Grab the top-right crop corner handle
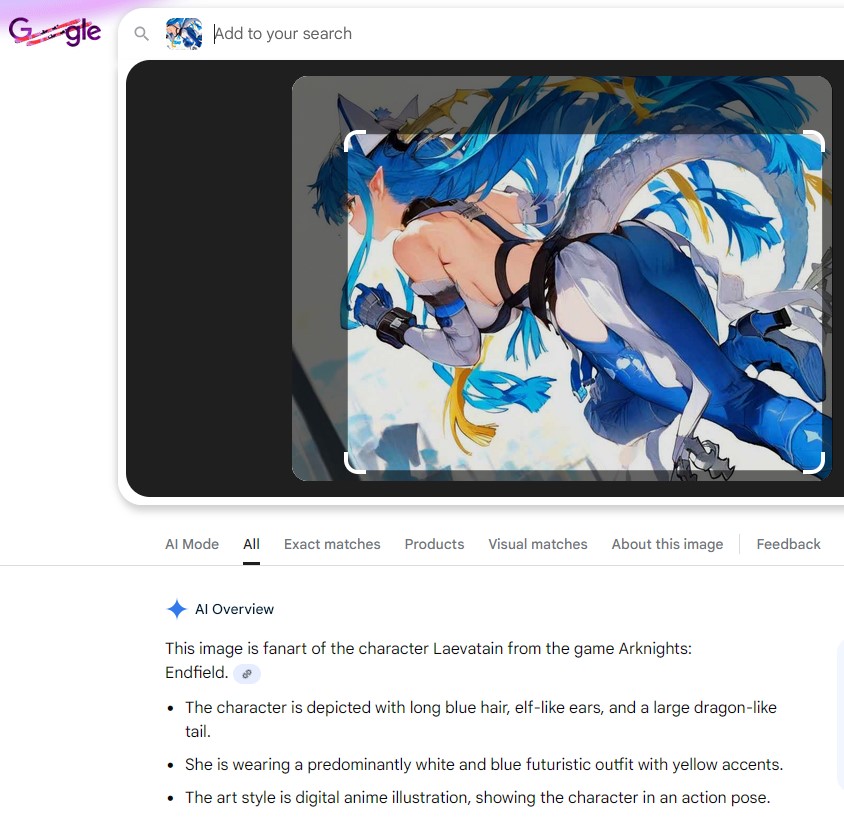844x831 pixels. [814, 142]
